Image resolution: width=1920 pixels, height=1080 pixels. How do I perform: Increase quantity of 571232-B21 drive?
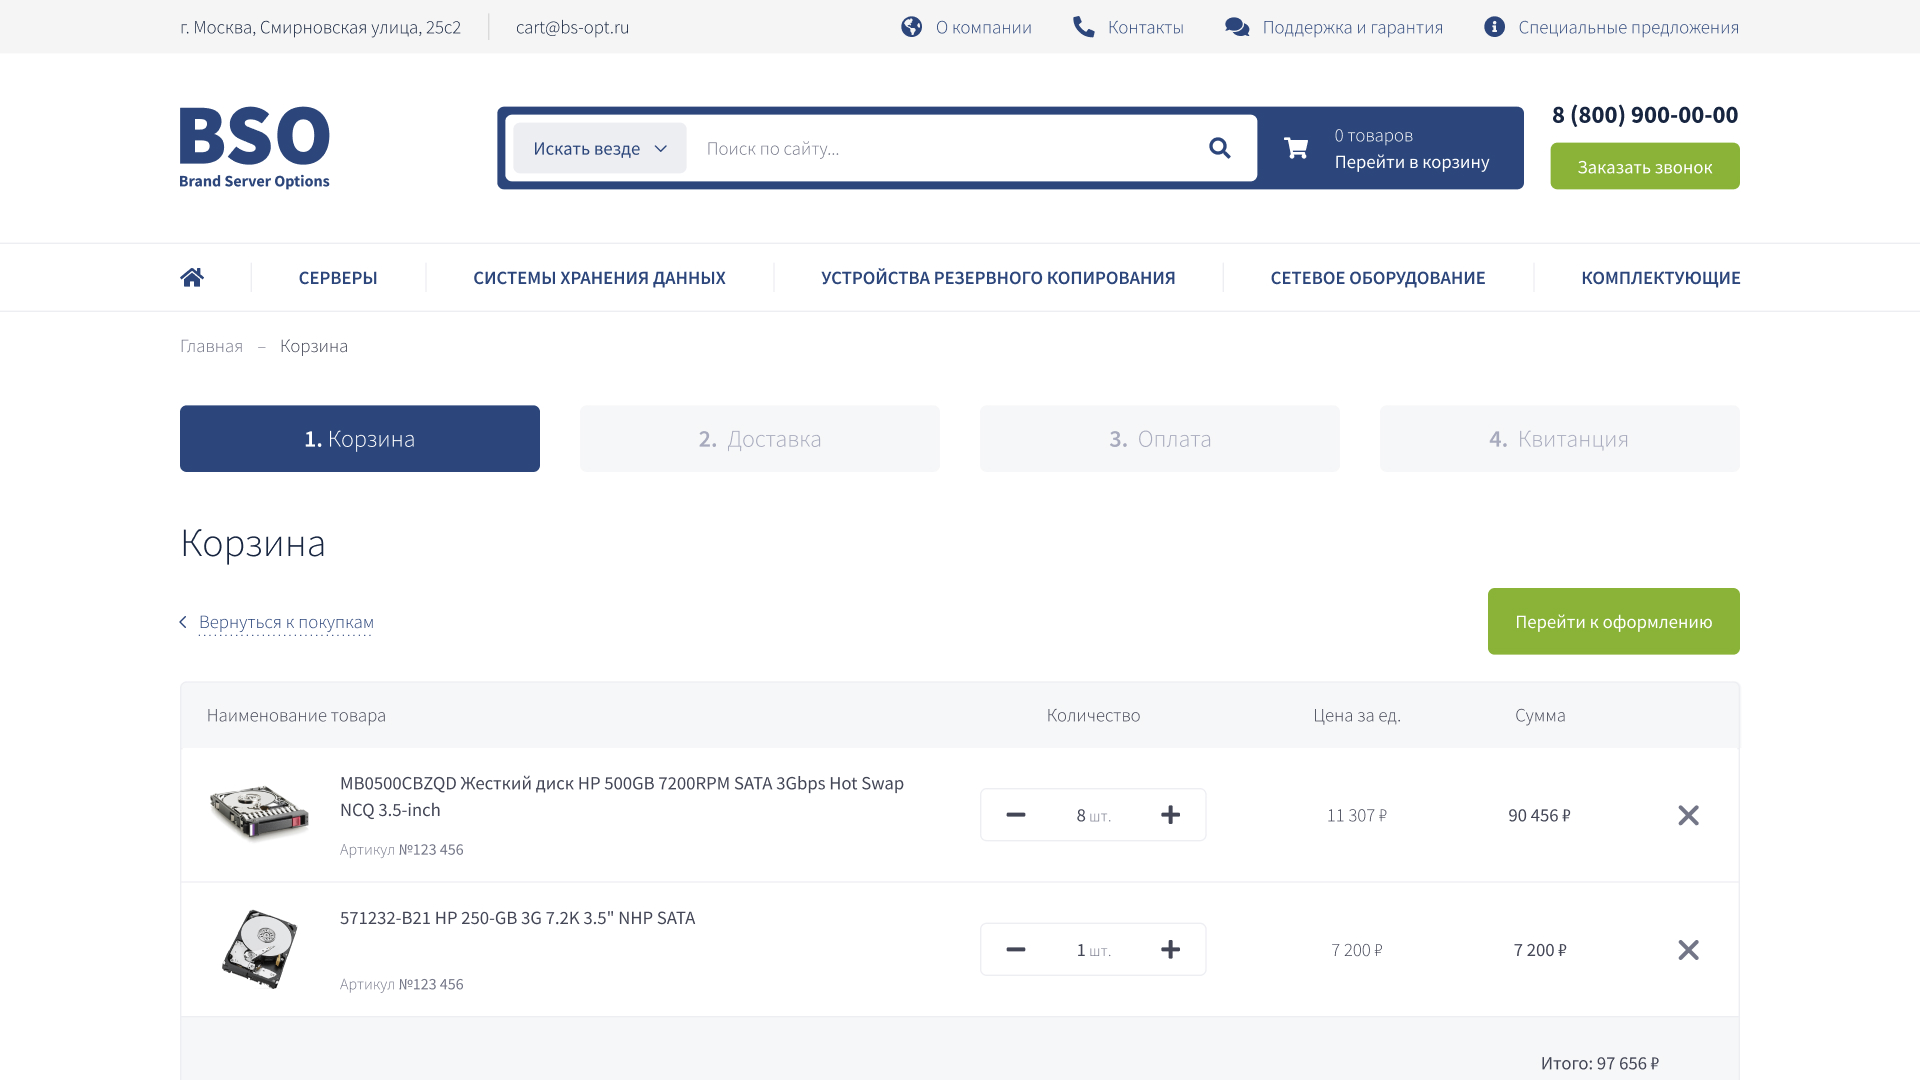click(x=1170, y=949)
